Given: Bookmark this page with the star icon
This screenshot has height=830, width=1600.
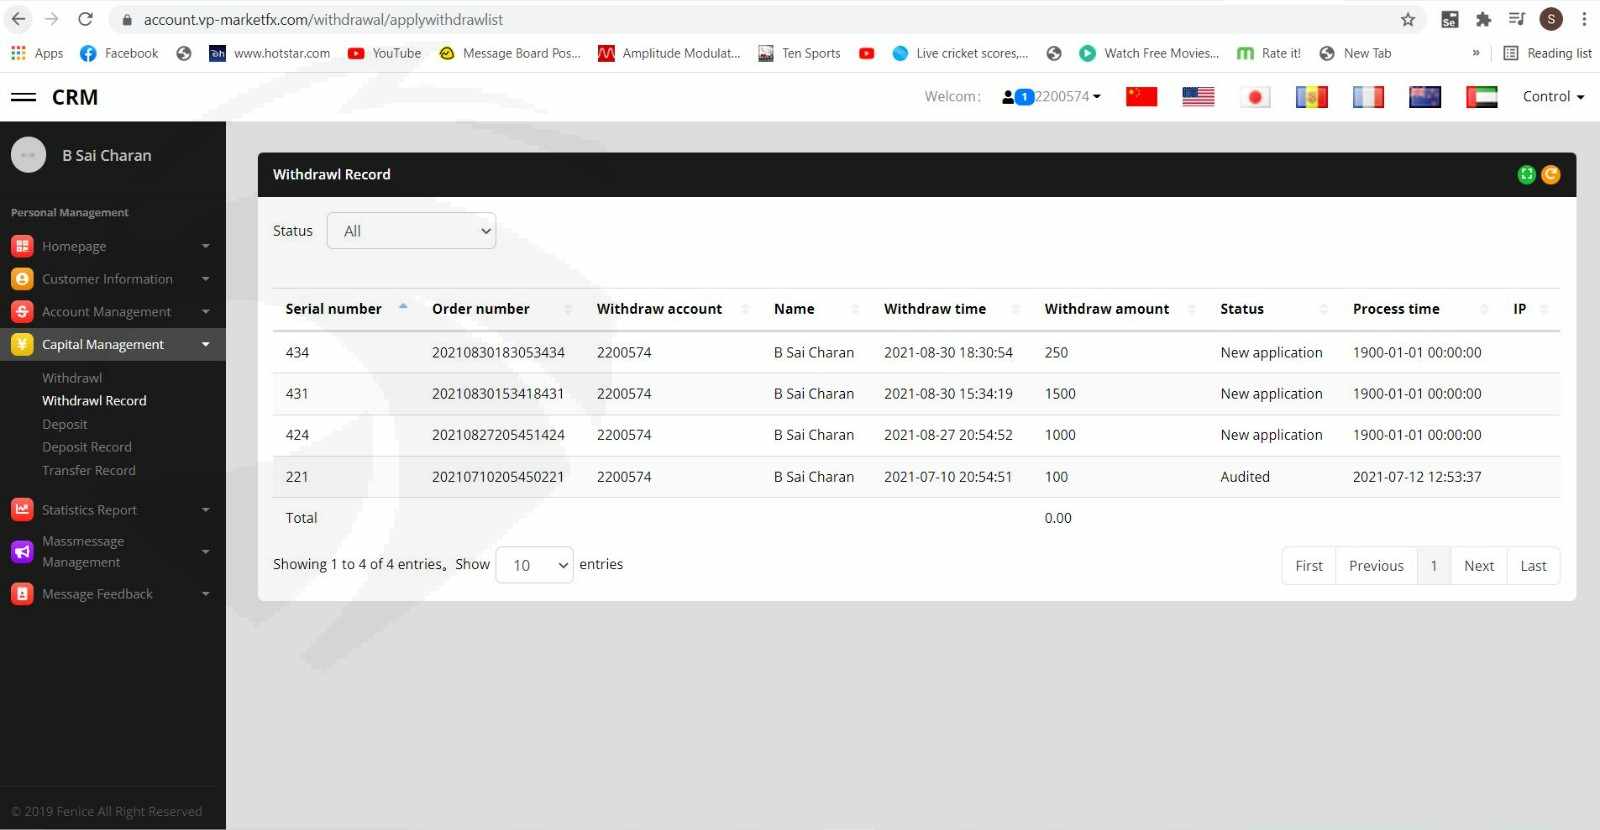Looking at the screenshot, I should tap(1408, 20).
